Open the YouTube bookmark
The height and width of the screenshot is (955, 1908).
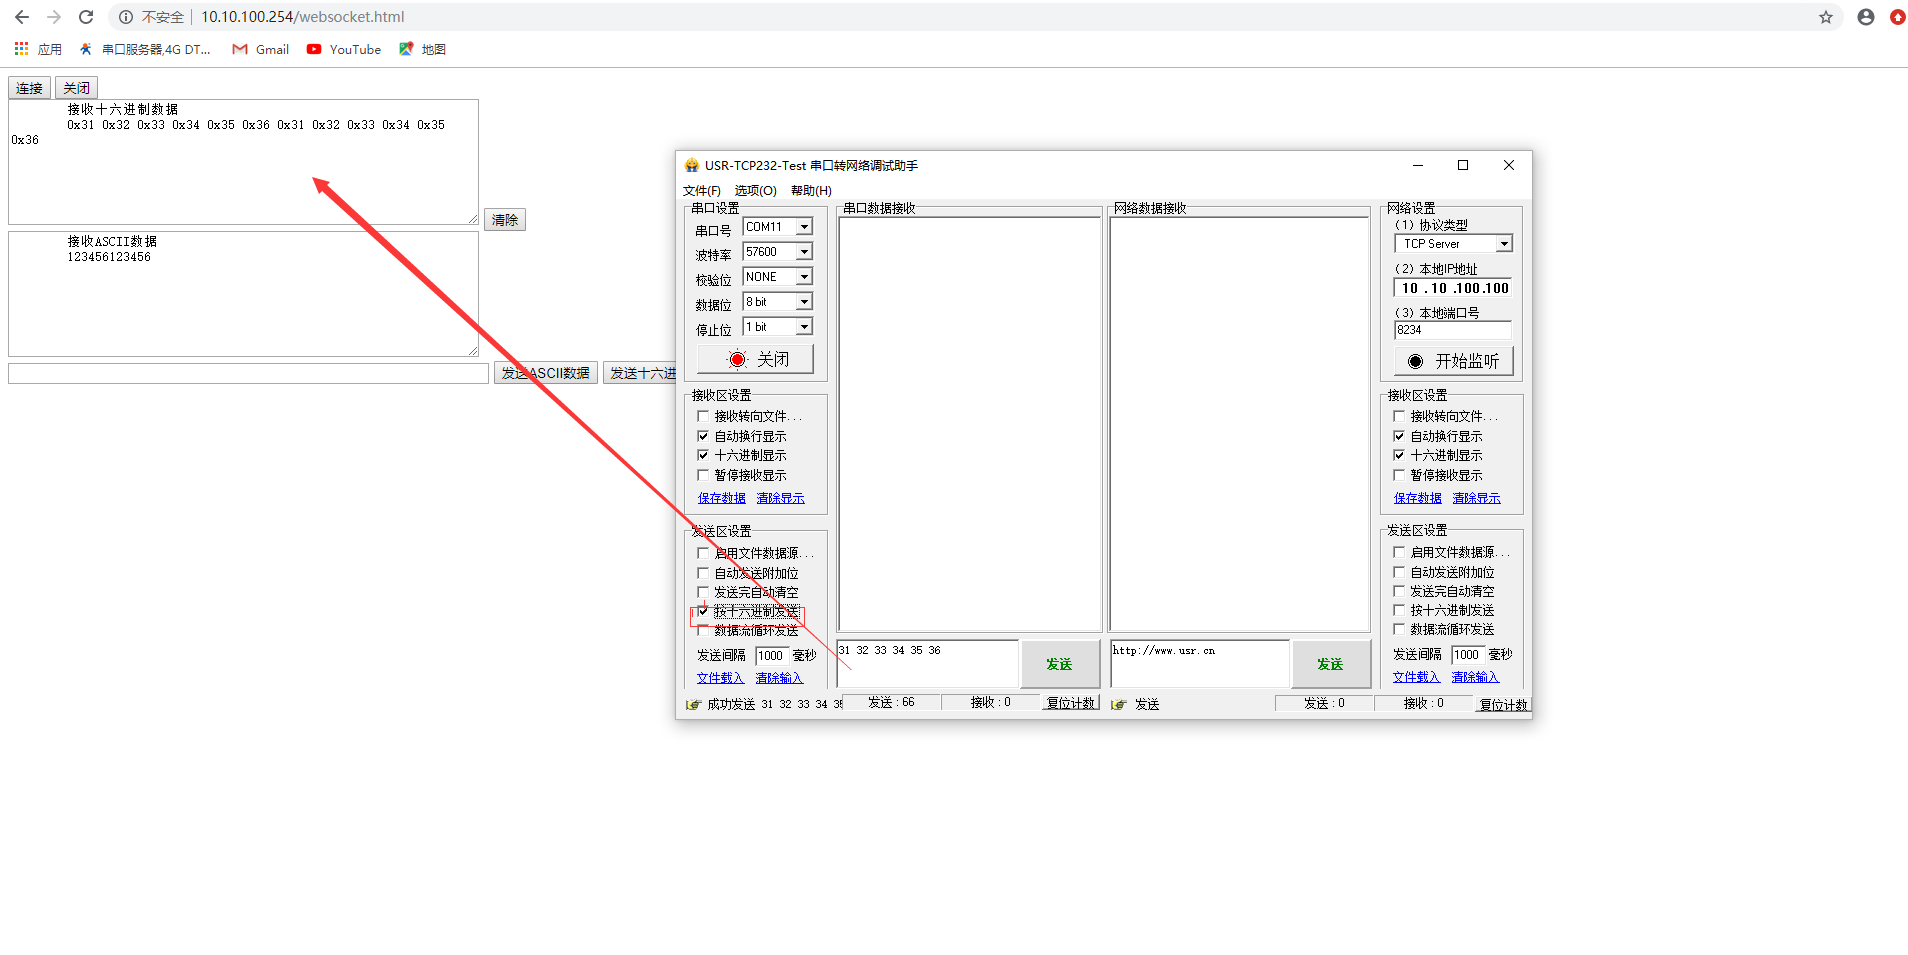pos(344,49)
